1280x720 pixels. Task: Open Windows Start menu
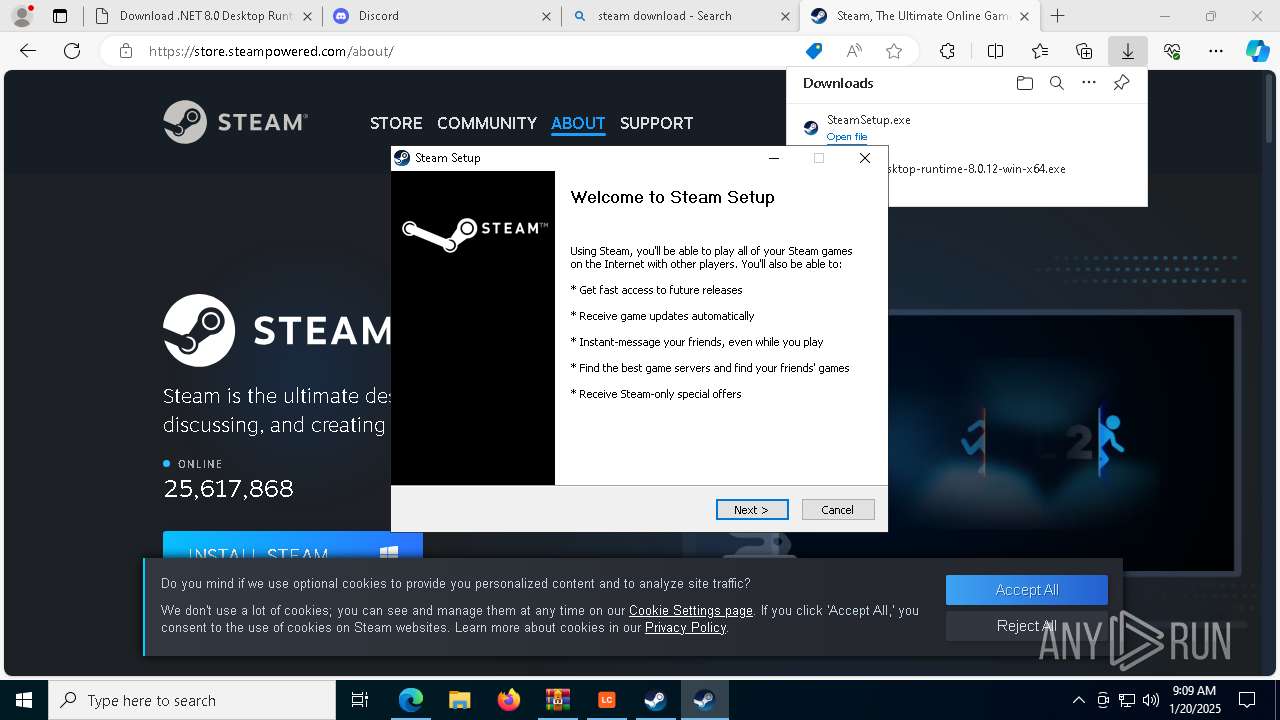24,700
